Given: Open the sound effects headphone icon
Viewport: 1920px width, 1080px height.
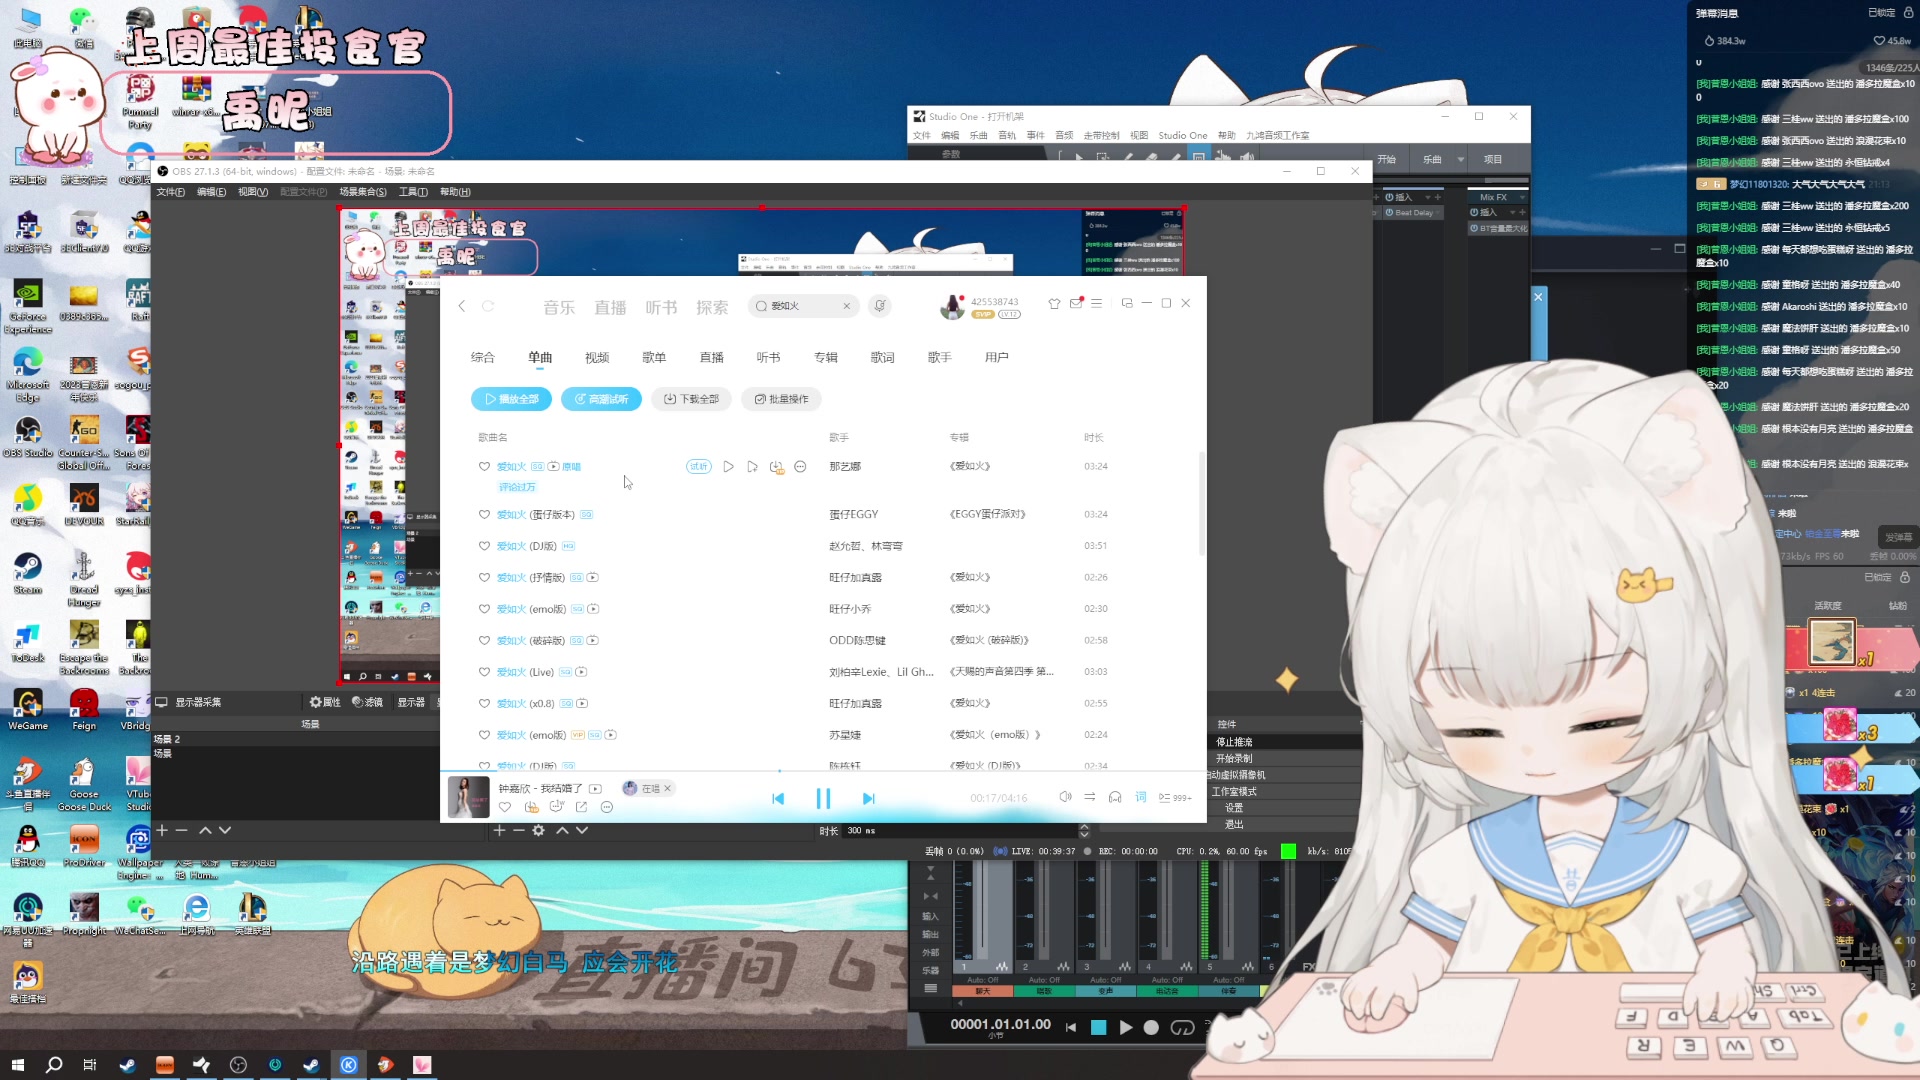Looking at the screenshot, I should pyautogui.click(x=1115, y=797).
